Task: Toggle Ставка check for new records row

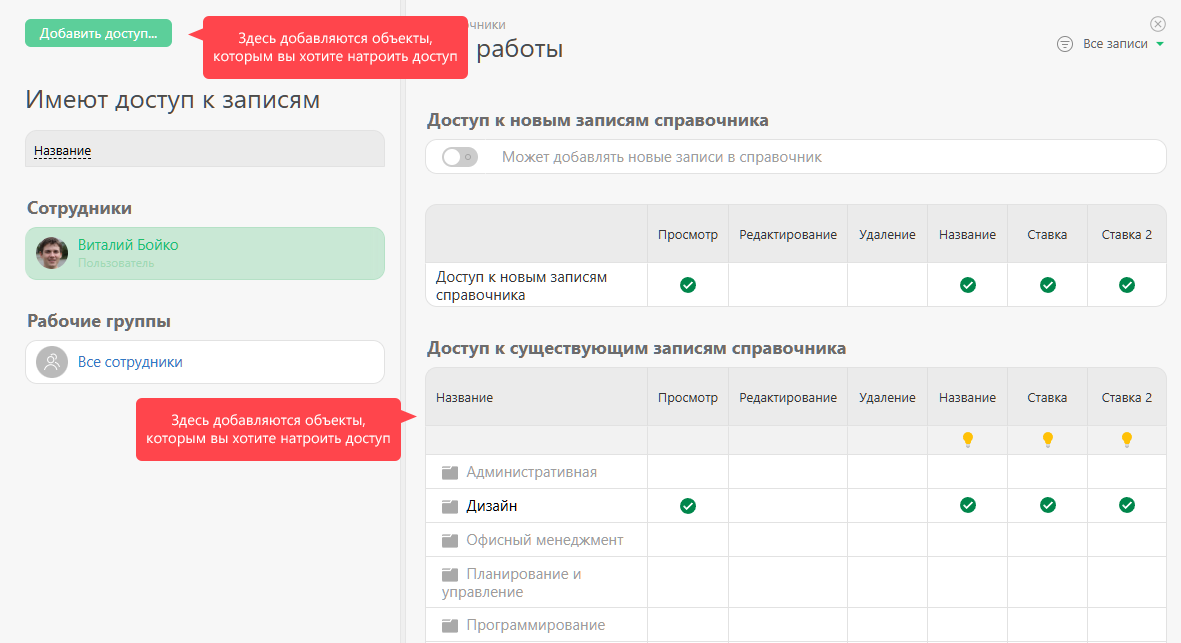Action: (x=1048, y=285)
